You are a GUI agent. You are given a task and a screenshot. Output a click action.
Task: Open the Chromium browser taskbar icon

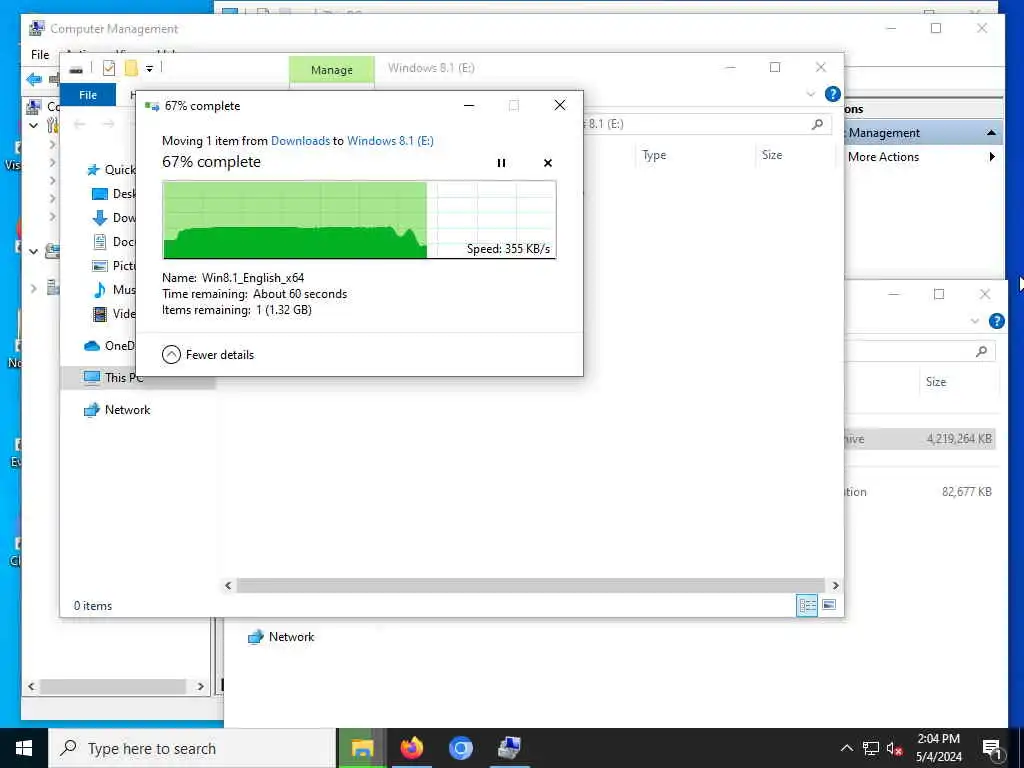[460, 748]
